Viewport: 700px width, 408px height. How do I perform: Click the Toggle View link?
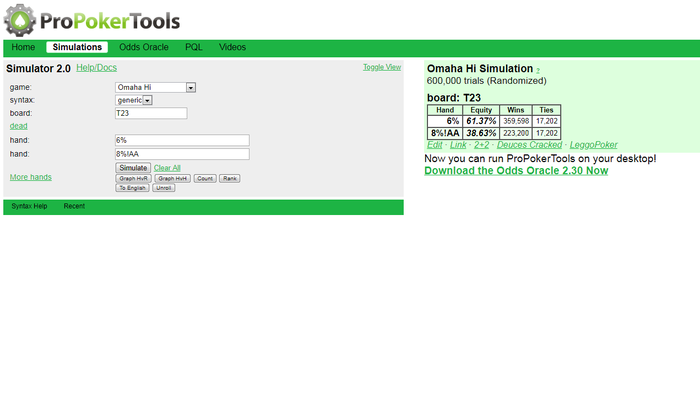click(x=382, y=67)
